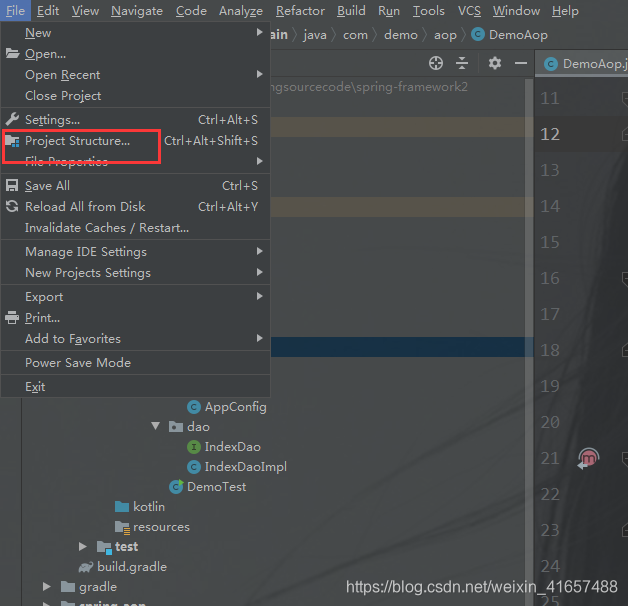The height and width of the screenshot is (606, 628).
Task: Click the demo breadcrumb segment
Action: (401, 35)
